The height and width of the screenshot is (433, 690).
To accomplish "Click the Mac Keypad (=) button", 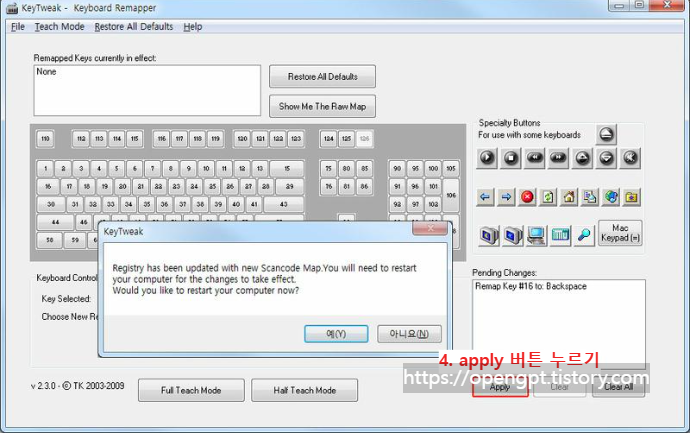I will (620, 233).
